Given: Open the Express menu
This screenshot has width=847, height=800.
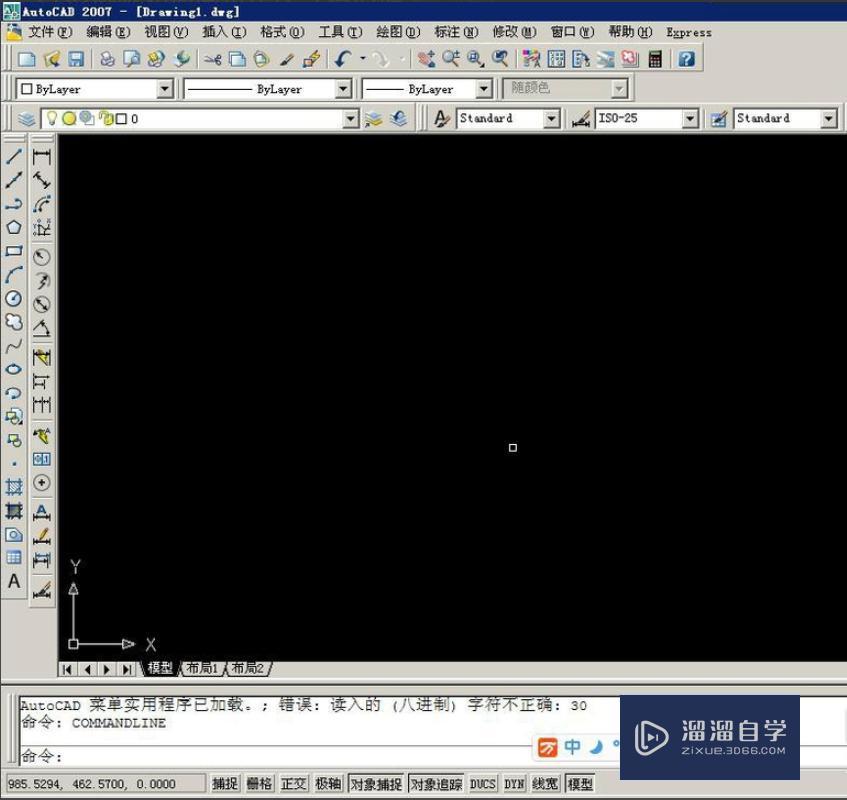Looking at the screenshot, I should click(689, 32).
